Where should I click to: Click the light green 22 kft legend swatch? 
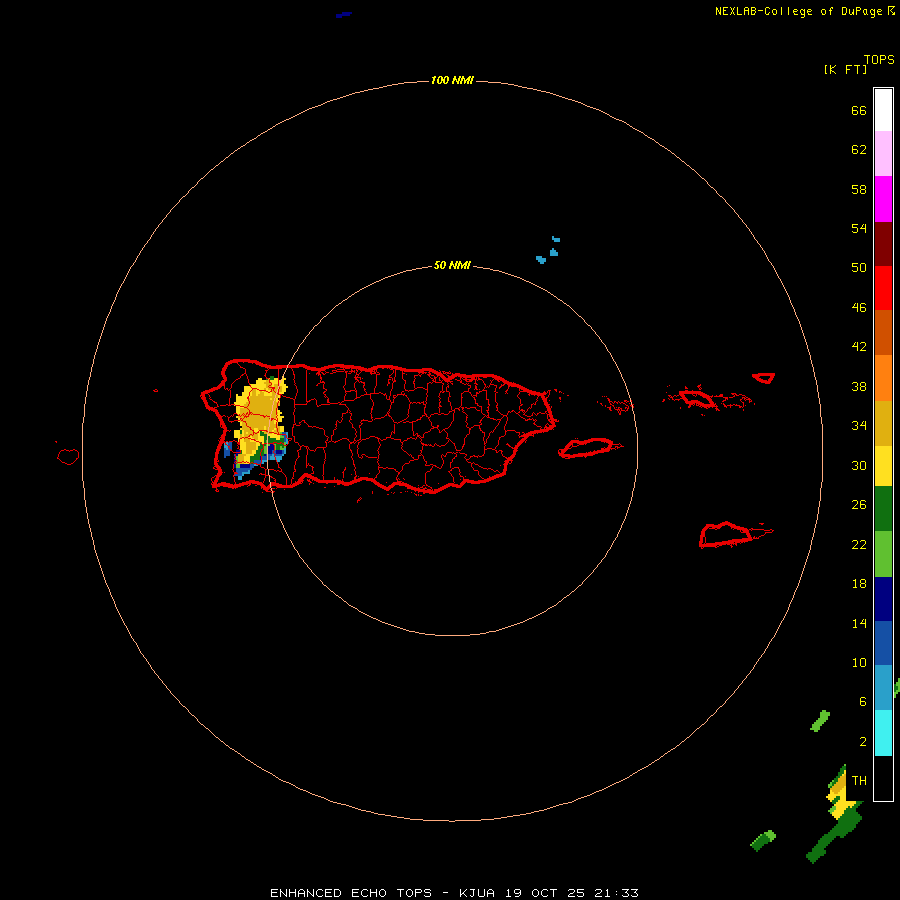pos(883,554)
